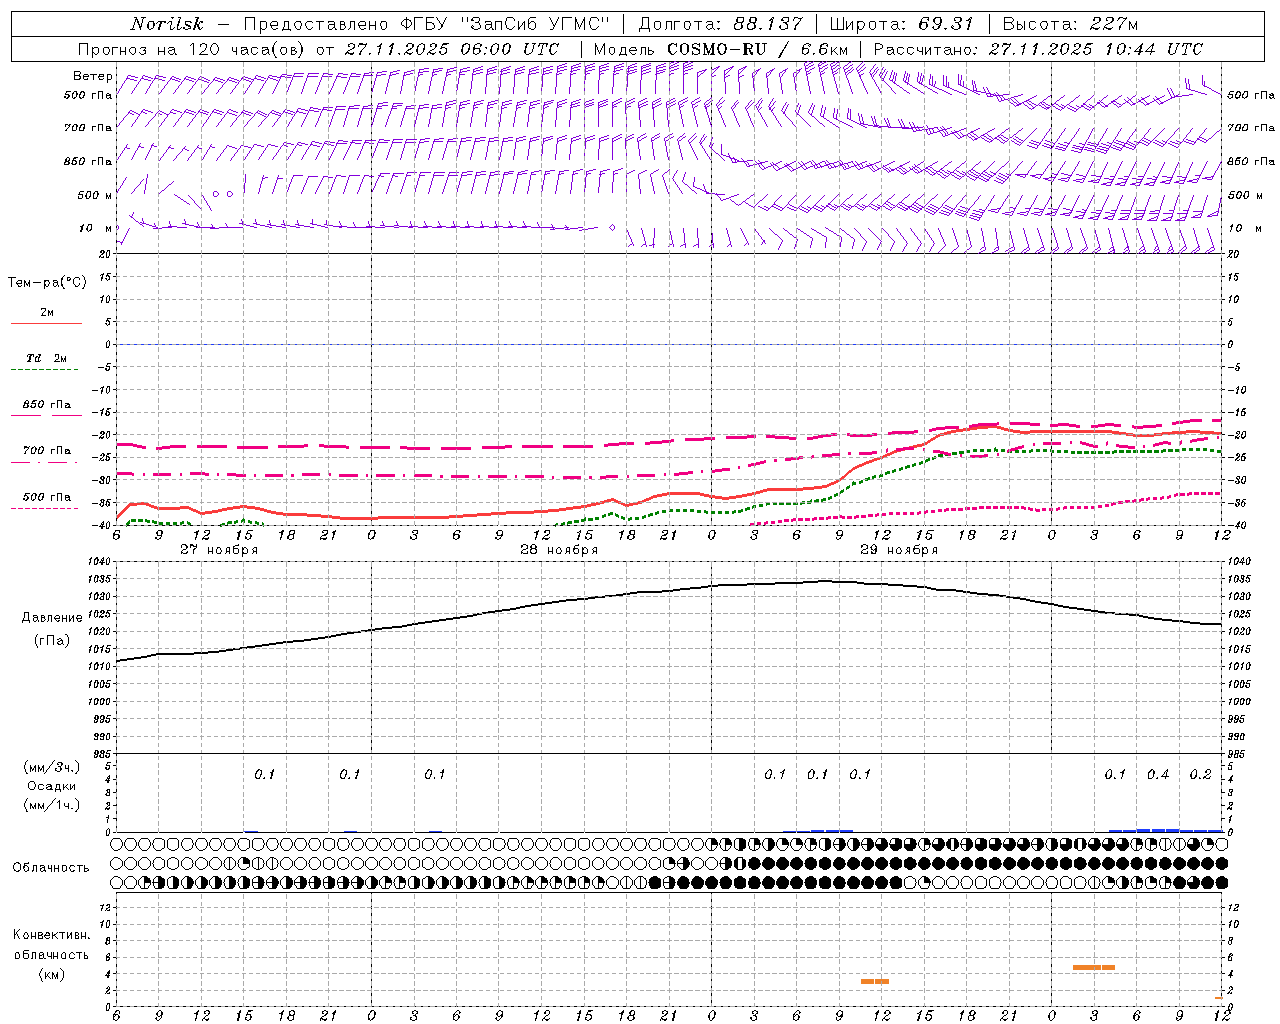The height and width of the screenshot is (1024, 1280).
Task: Click the "(км)" convective cloudiness unit label
Action: [x=52, y=974]
